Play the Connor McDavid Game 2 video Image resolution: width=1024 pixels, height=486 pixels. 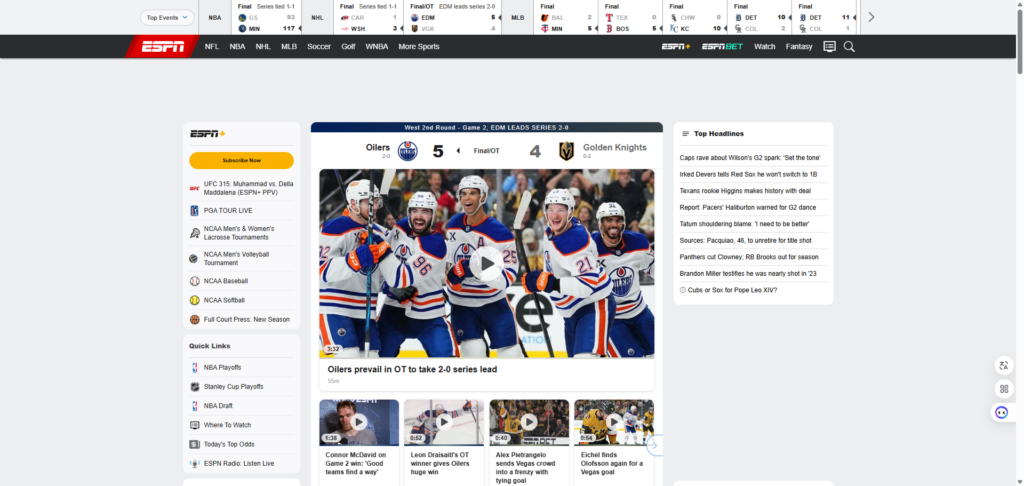pos(359,422)
